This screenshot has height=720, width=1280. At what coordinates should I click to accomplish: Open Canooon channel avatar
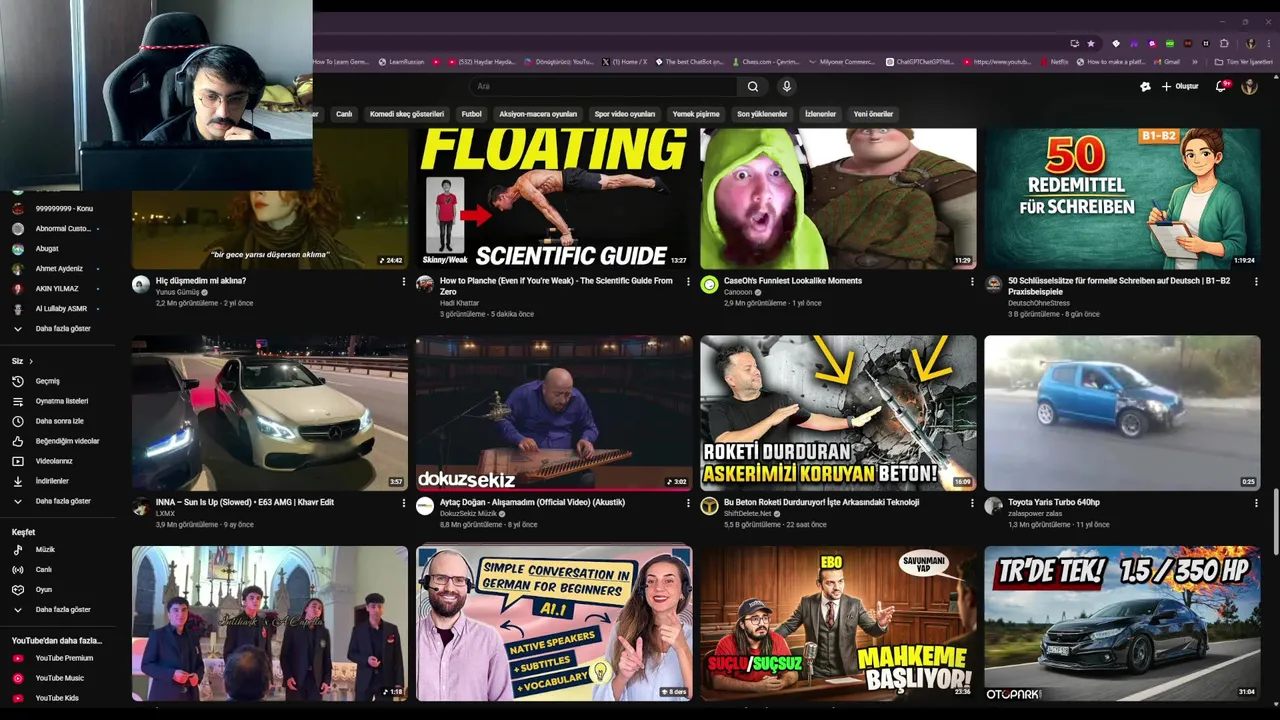[709, 284]
